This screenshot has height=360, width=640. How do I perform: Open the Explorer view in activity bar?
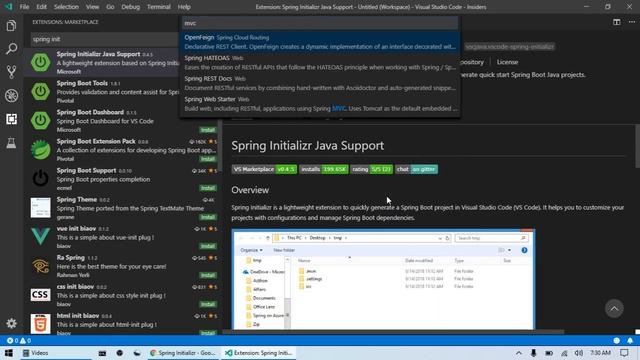coord(11,26)
